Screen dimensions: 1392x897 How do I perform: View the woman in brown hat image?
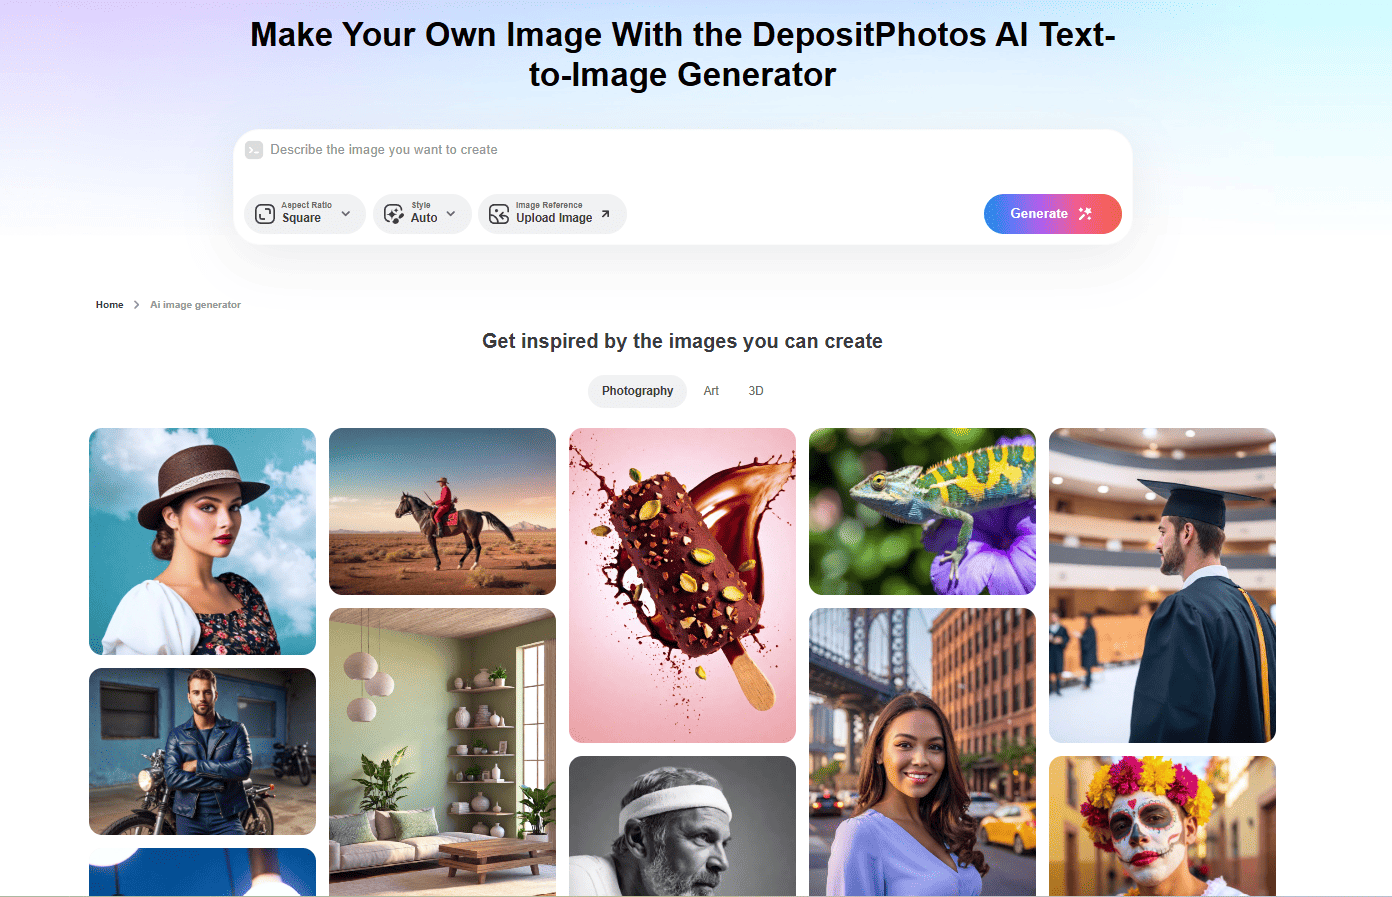202,541
